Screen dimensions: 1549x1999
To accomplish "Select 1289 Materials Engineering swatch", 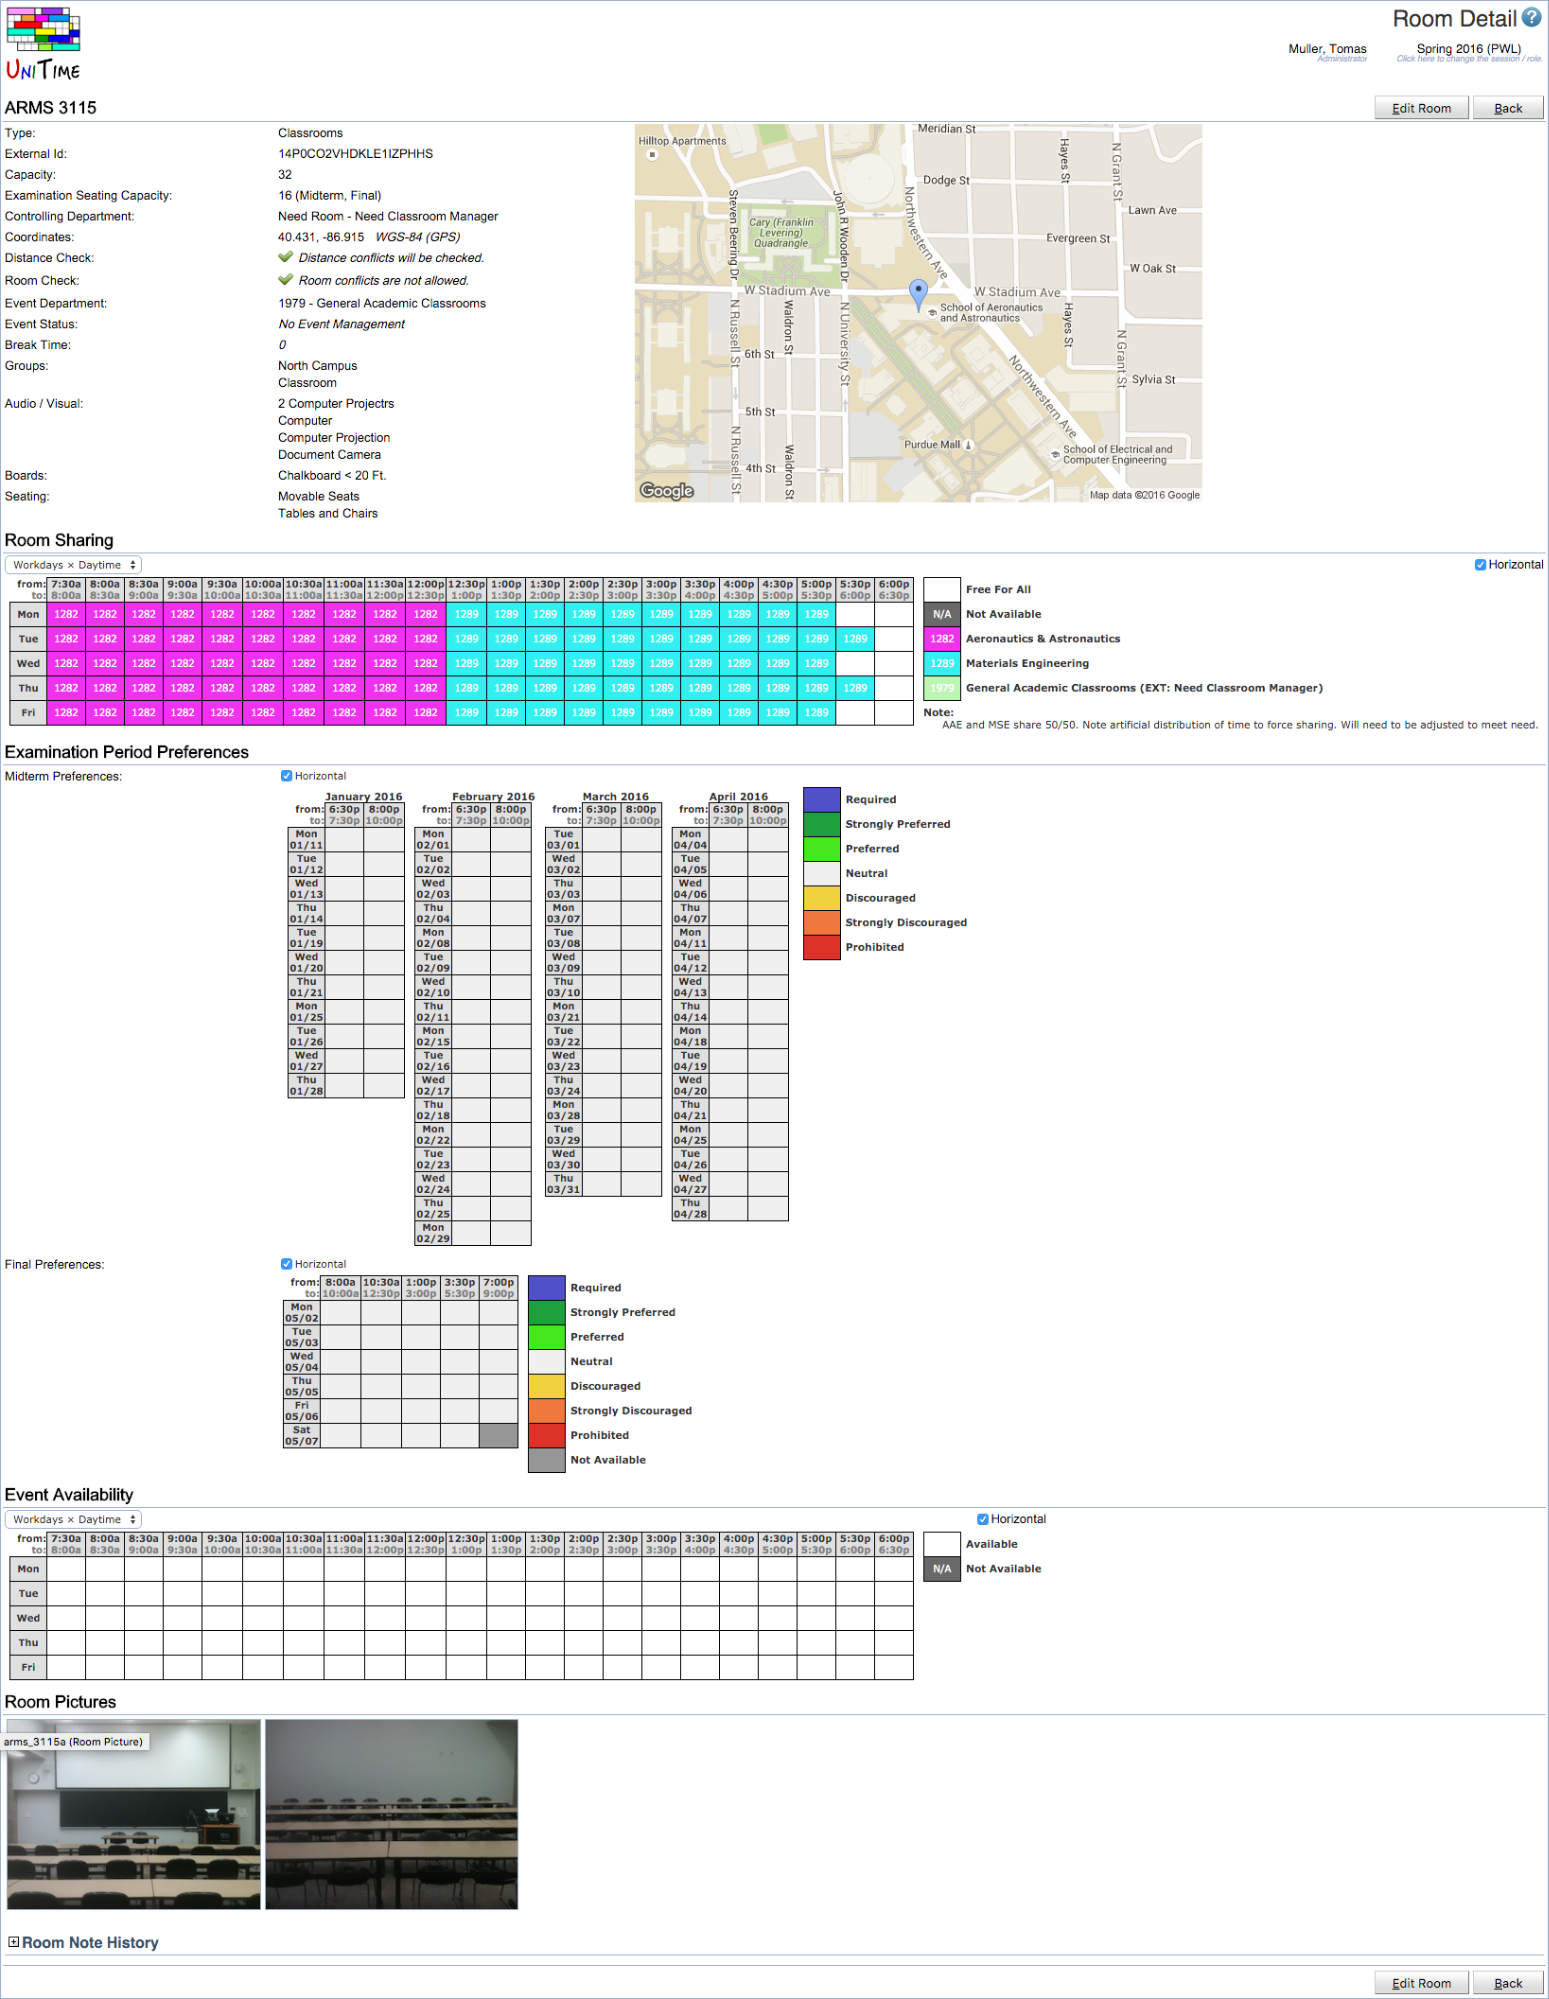I will pos(942,663).
